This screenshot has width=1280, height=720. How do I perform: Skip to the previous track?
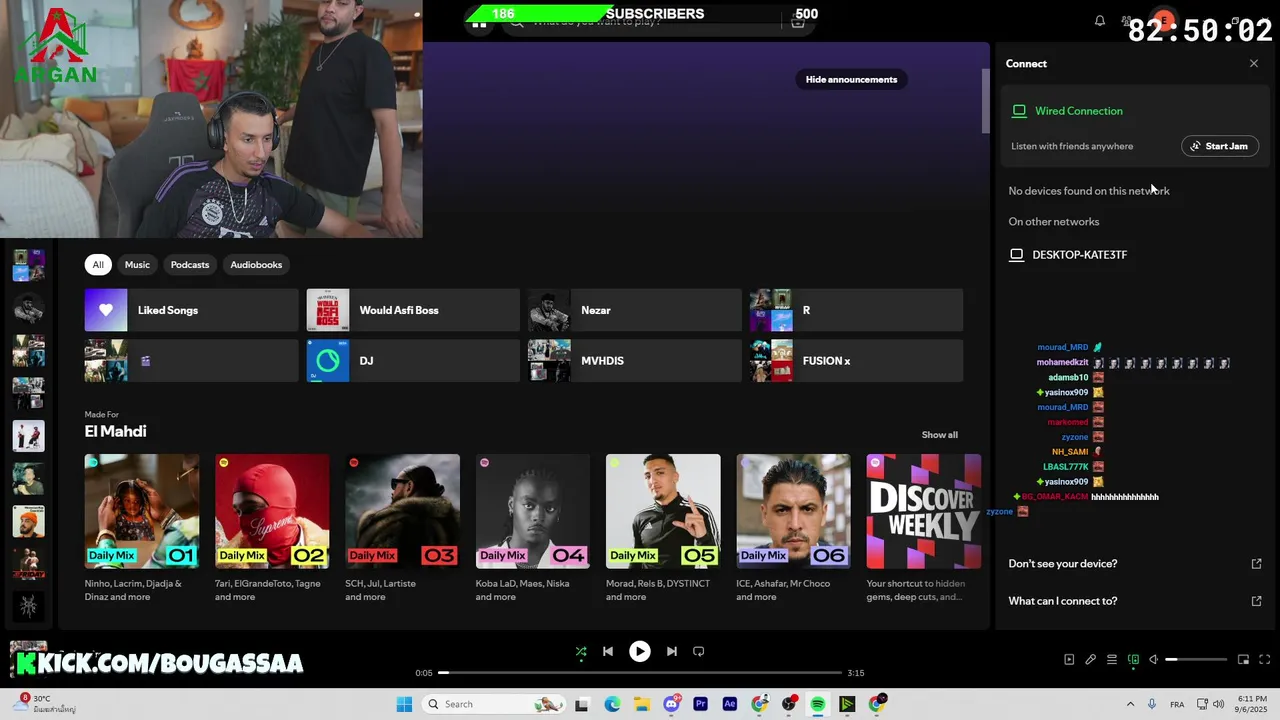[x=607, y=651]
